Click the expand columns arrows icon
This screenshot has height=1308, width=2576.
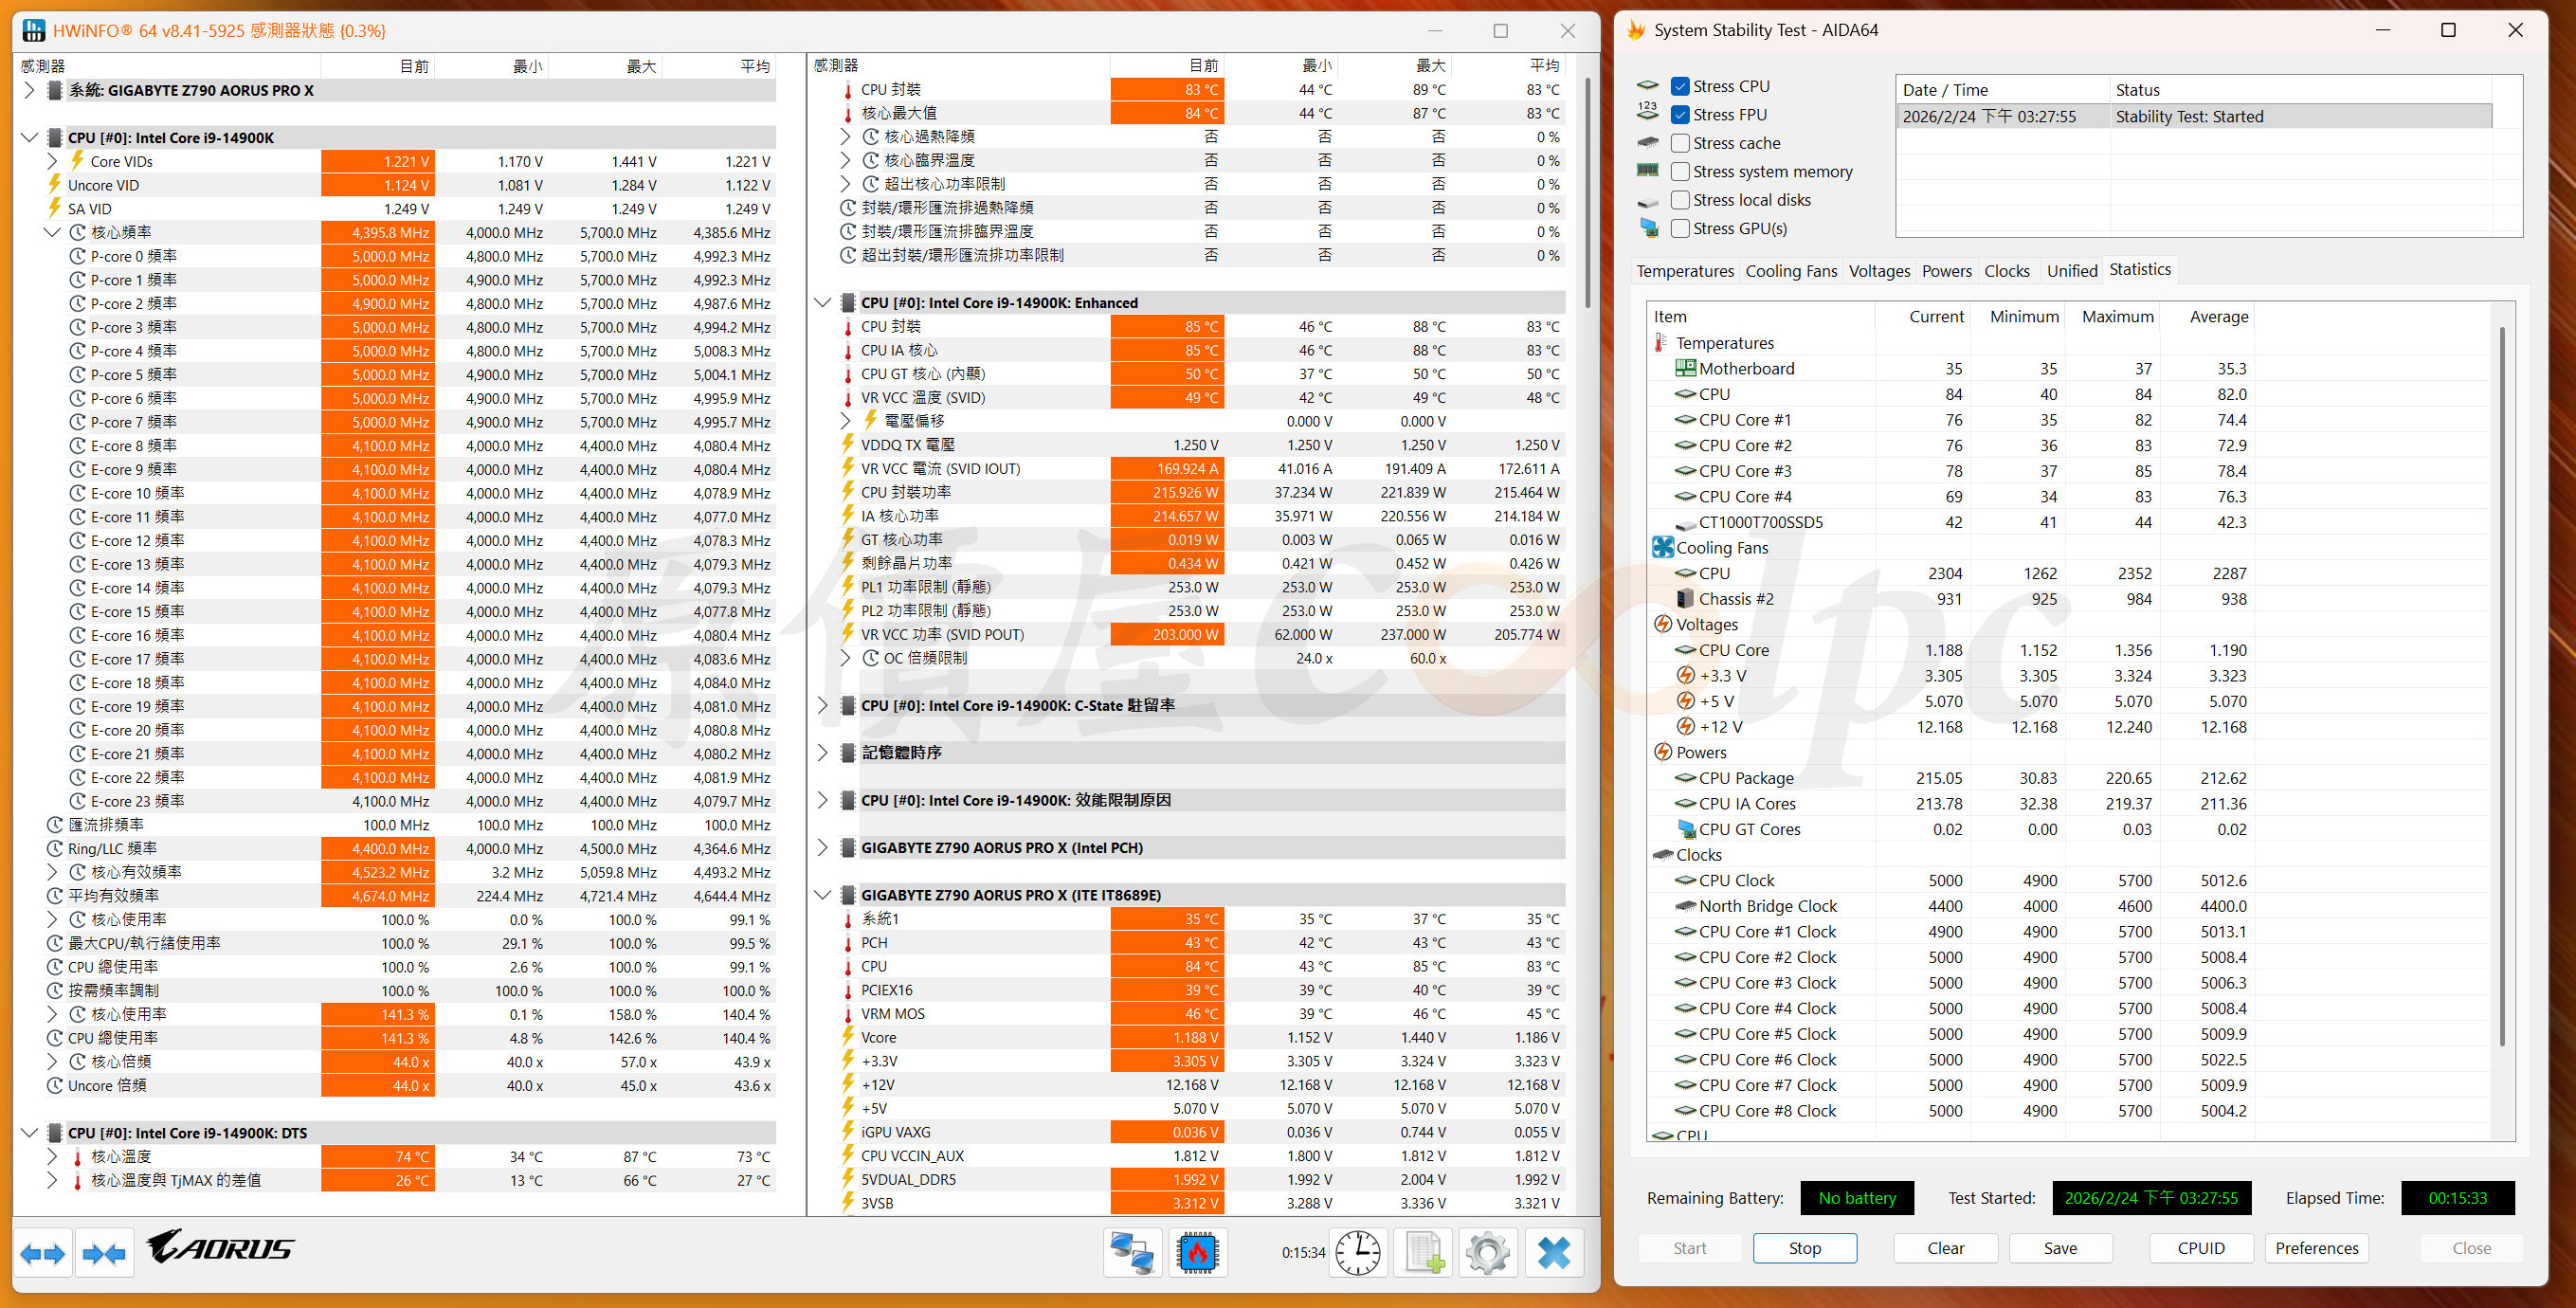pyautogui.click(x=42, y=1253)
